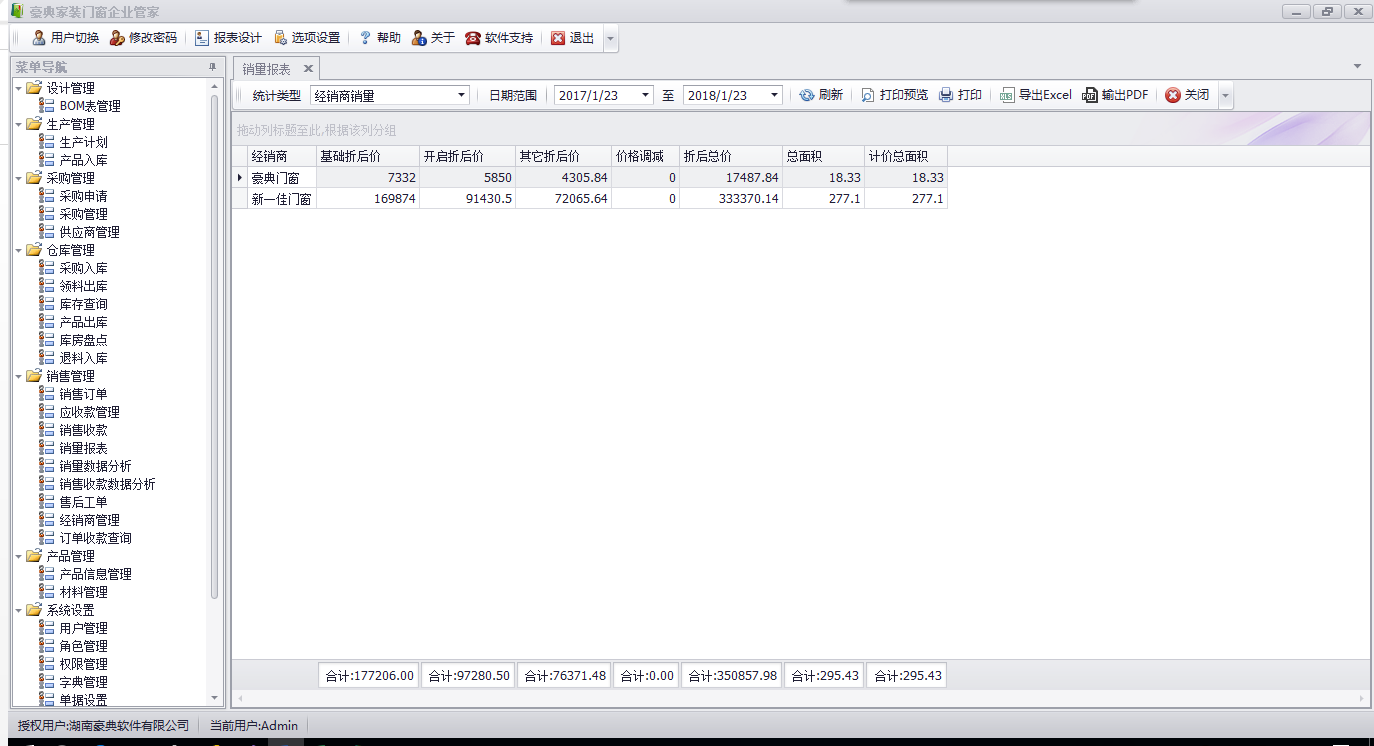Click 输出PDF to export PDF
Screen dimensions: 1374x746
point(1115,95)
